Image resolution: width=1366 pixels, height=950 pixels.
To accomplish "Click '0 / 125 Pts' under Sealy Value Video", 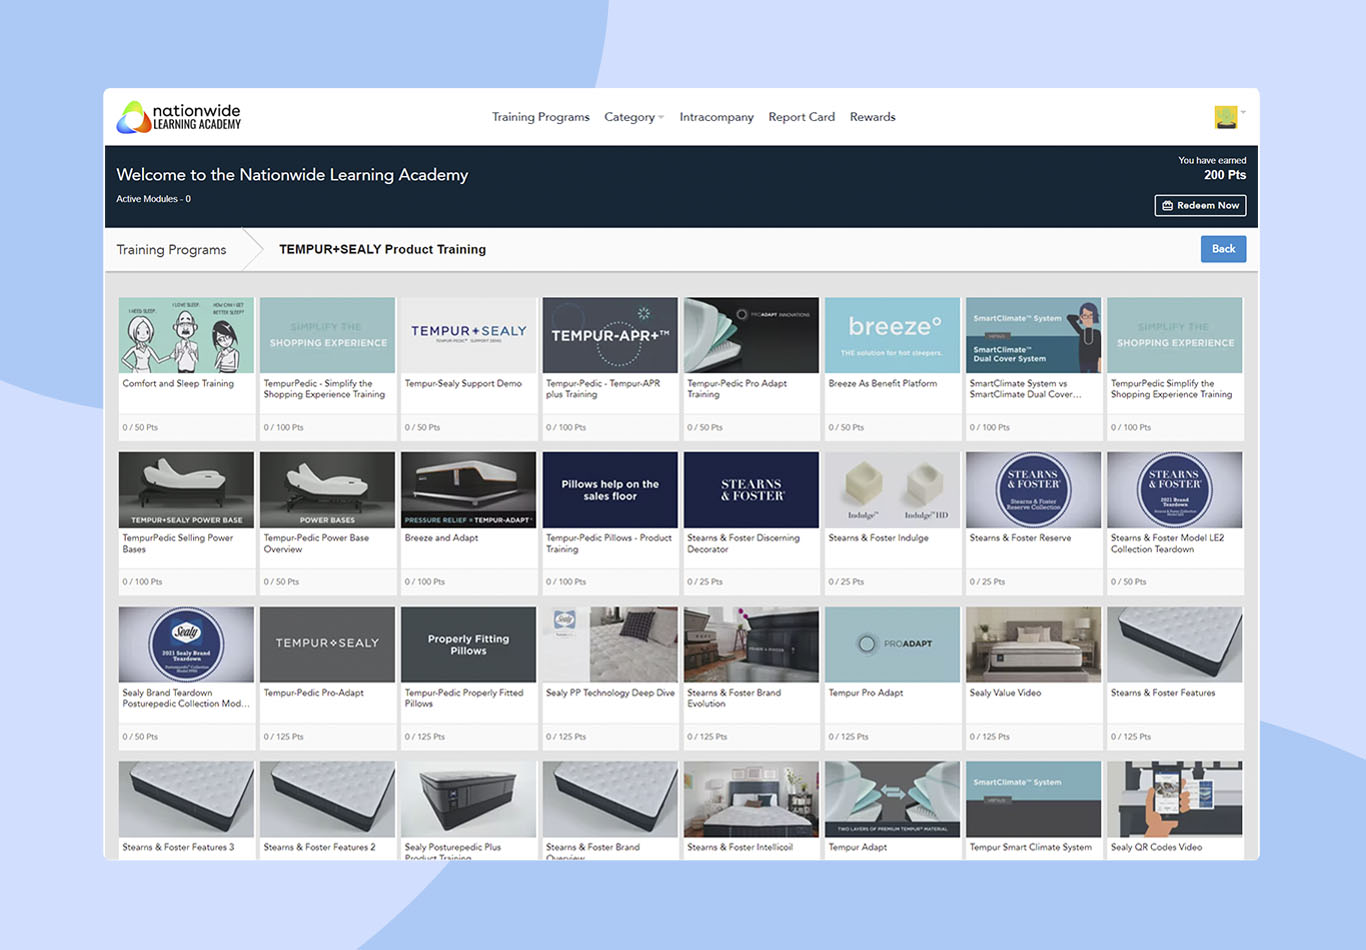I will click(989, 737).
